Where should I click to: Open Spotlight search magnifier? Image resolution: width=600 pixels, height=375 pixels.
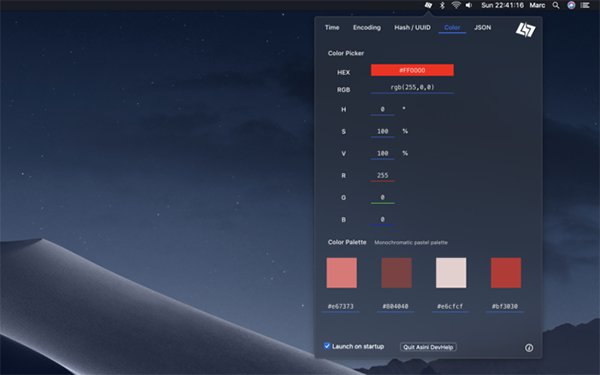556,5
